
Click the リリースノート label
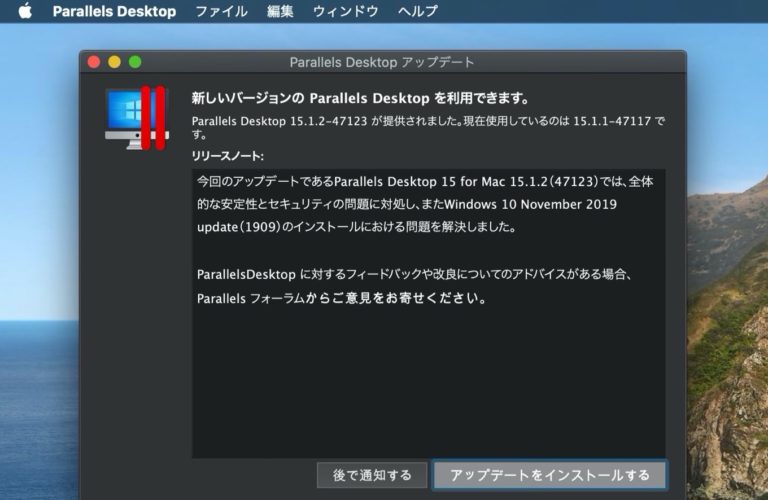pyautogui.click(x=228, y=157)
